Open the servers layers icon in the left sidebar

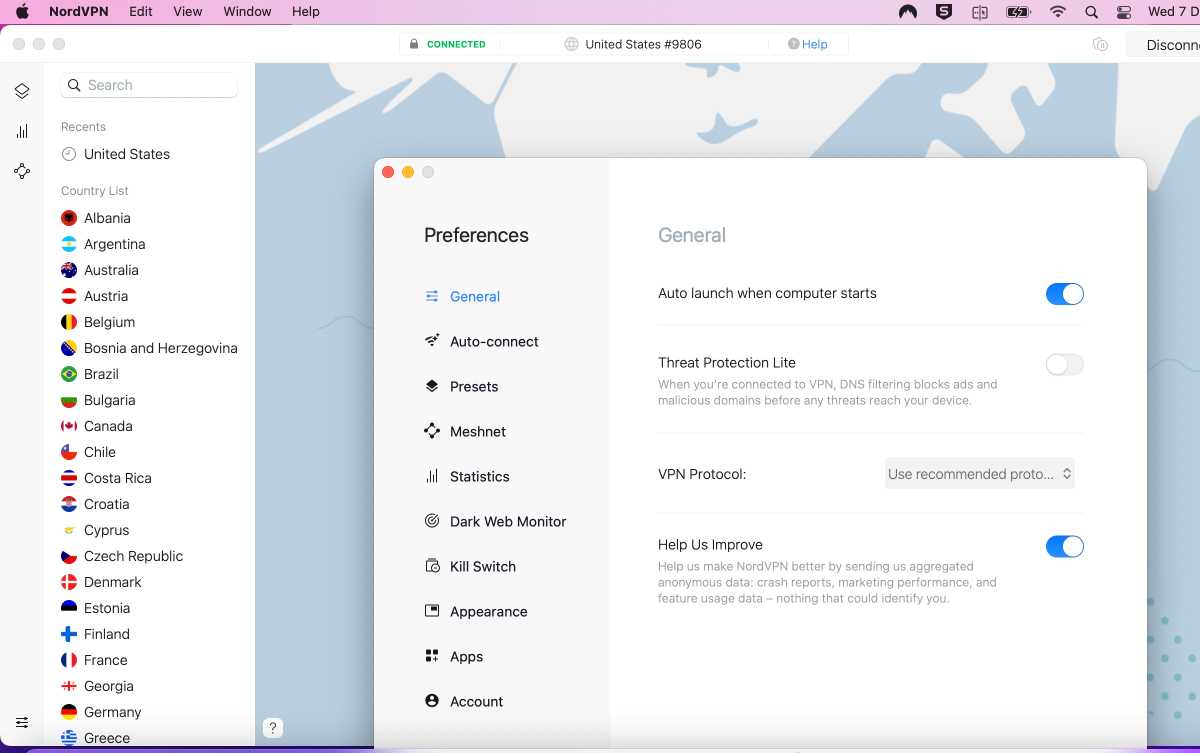[x=22, y=91]
